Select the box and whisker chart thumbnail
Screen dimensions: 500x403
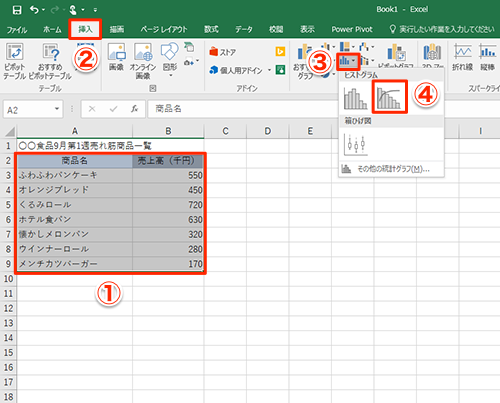356,145
